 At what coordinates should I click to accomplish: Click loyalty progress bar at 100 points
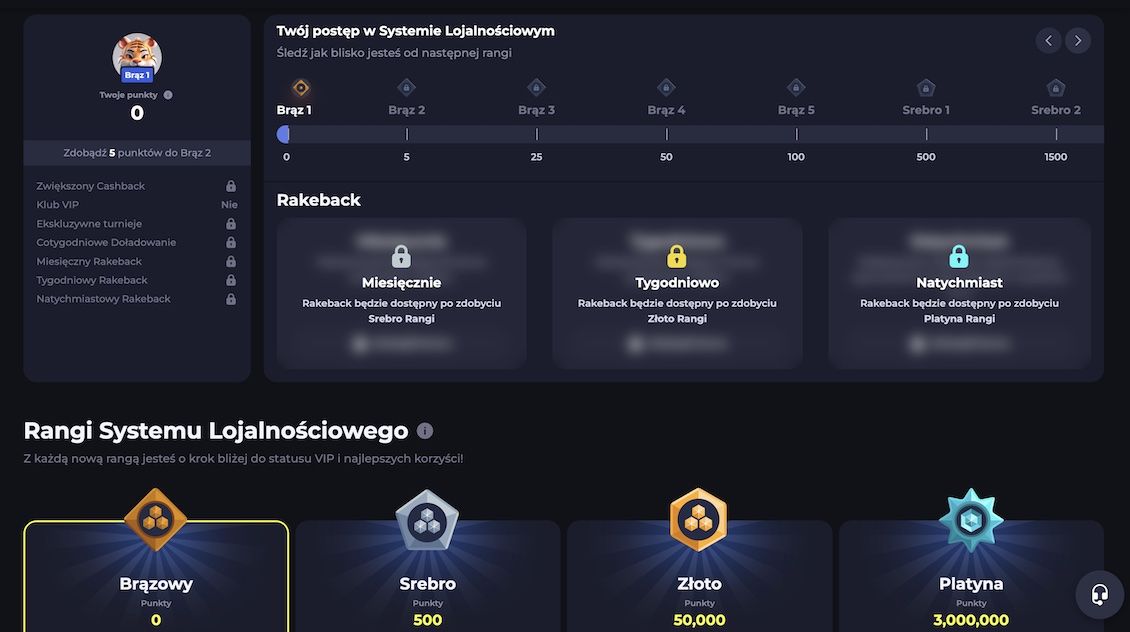coord(797,134)
